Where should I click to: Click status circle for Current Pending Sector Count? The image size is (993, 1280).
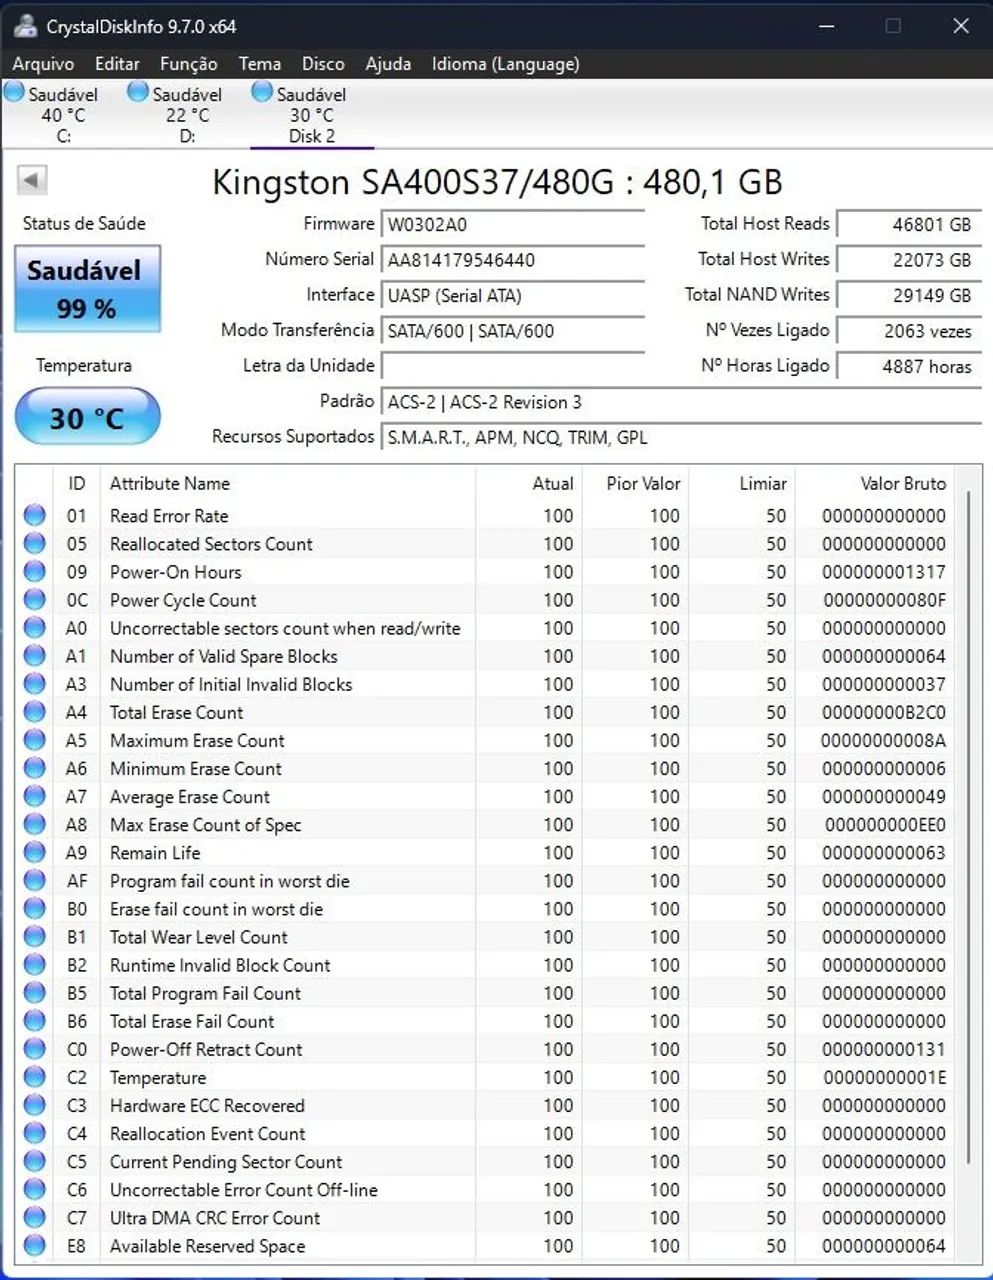tap(35, 1162)
